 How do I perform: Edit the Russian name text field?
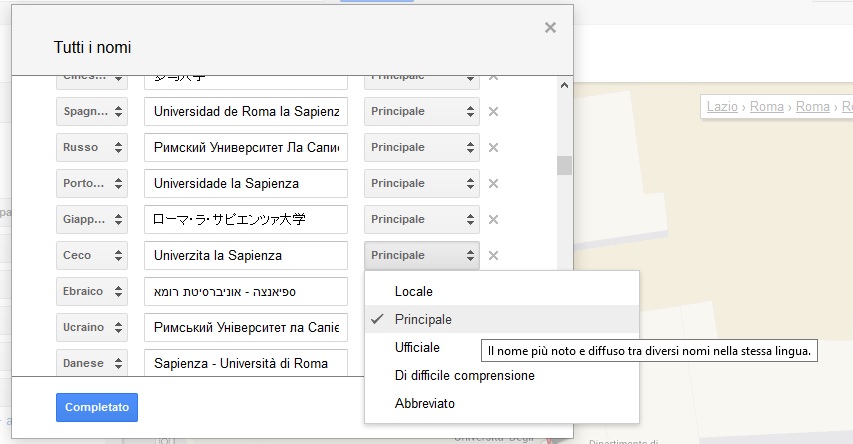(x=246, y=147)
